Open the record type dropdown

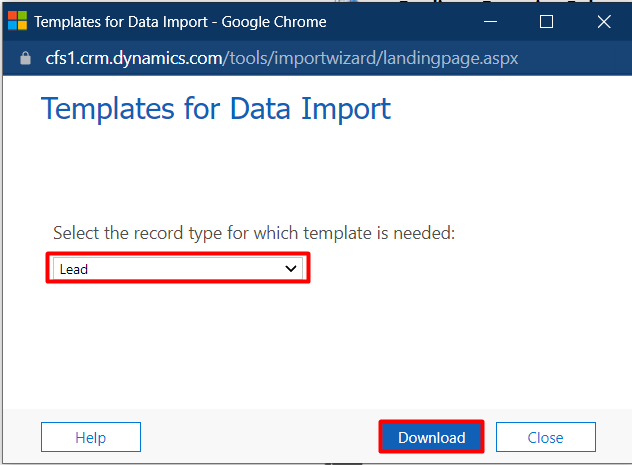pos(178,268)
